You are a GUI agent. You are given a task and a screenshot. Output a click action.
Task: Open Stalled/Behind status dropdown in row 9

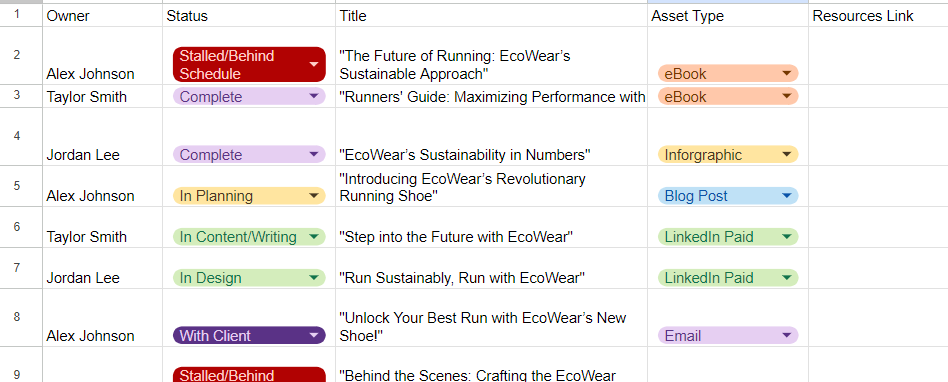[249, 375]
